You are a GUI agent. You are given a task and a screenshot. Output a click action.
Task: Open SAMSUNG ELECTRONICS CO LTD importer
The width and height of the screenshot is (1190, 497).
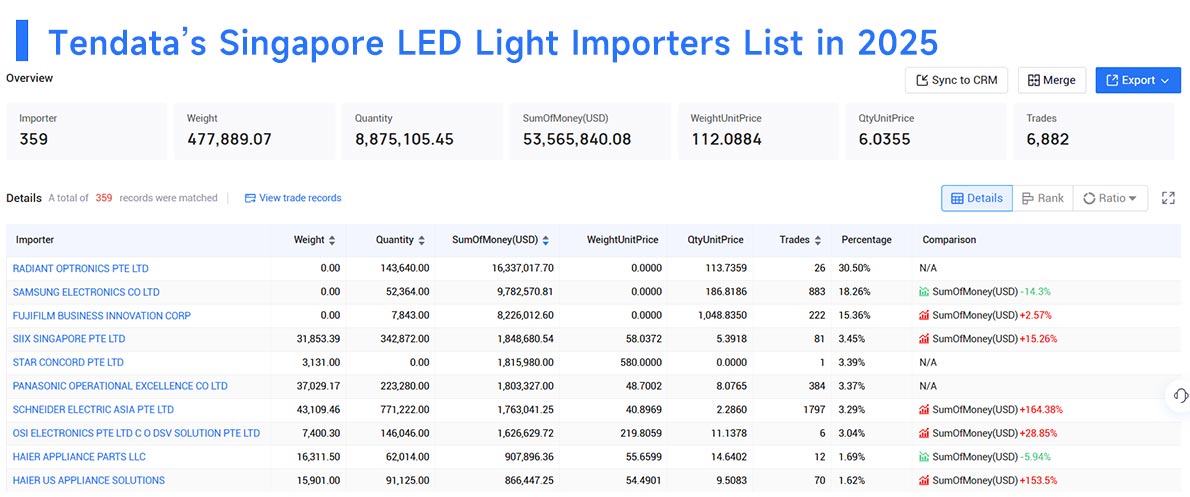click(x=86, y=292)
